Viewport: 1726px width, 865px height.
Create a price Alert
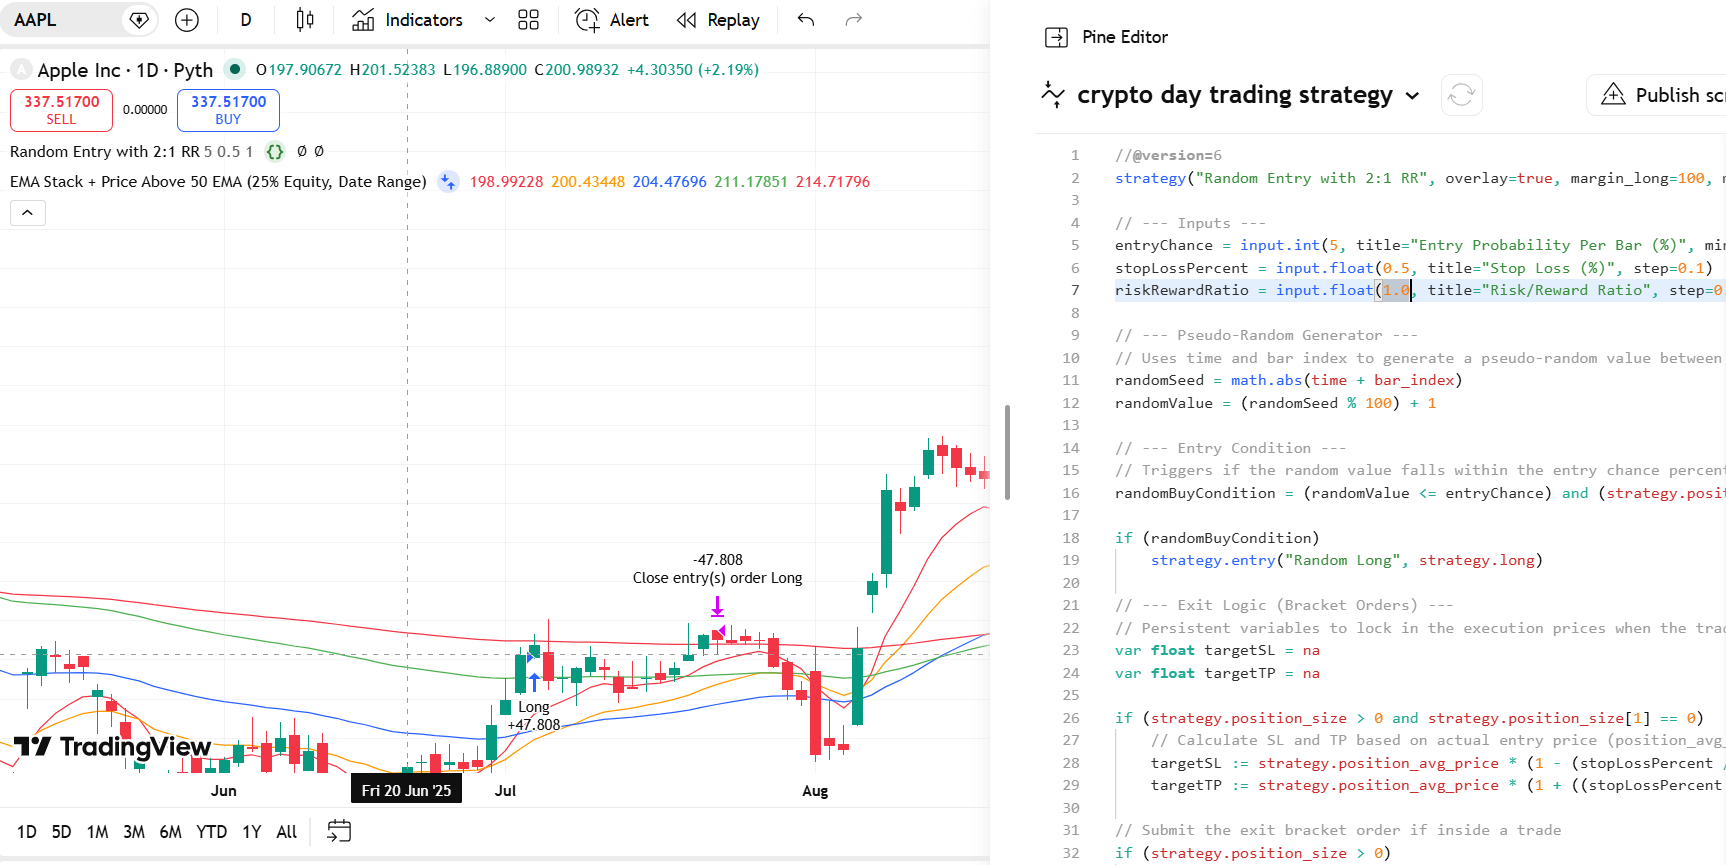(612, 20)
